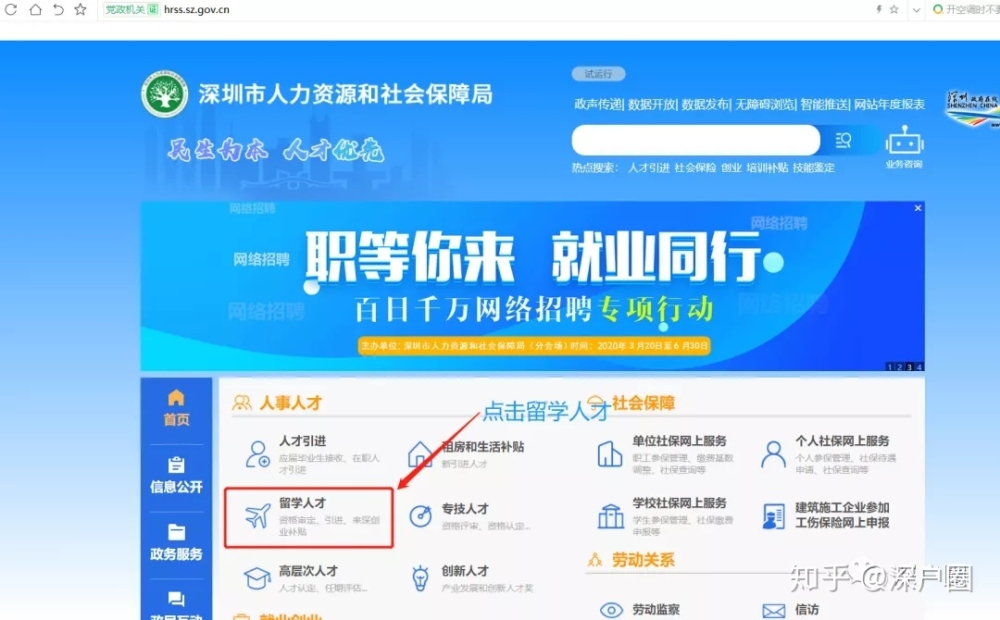Viewport: 1000px width, 620px height.
Task: Click the search magnifier icon
Action: 843,140
